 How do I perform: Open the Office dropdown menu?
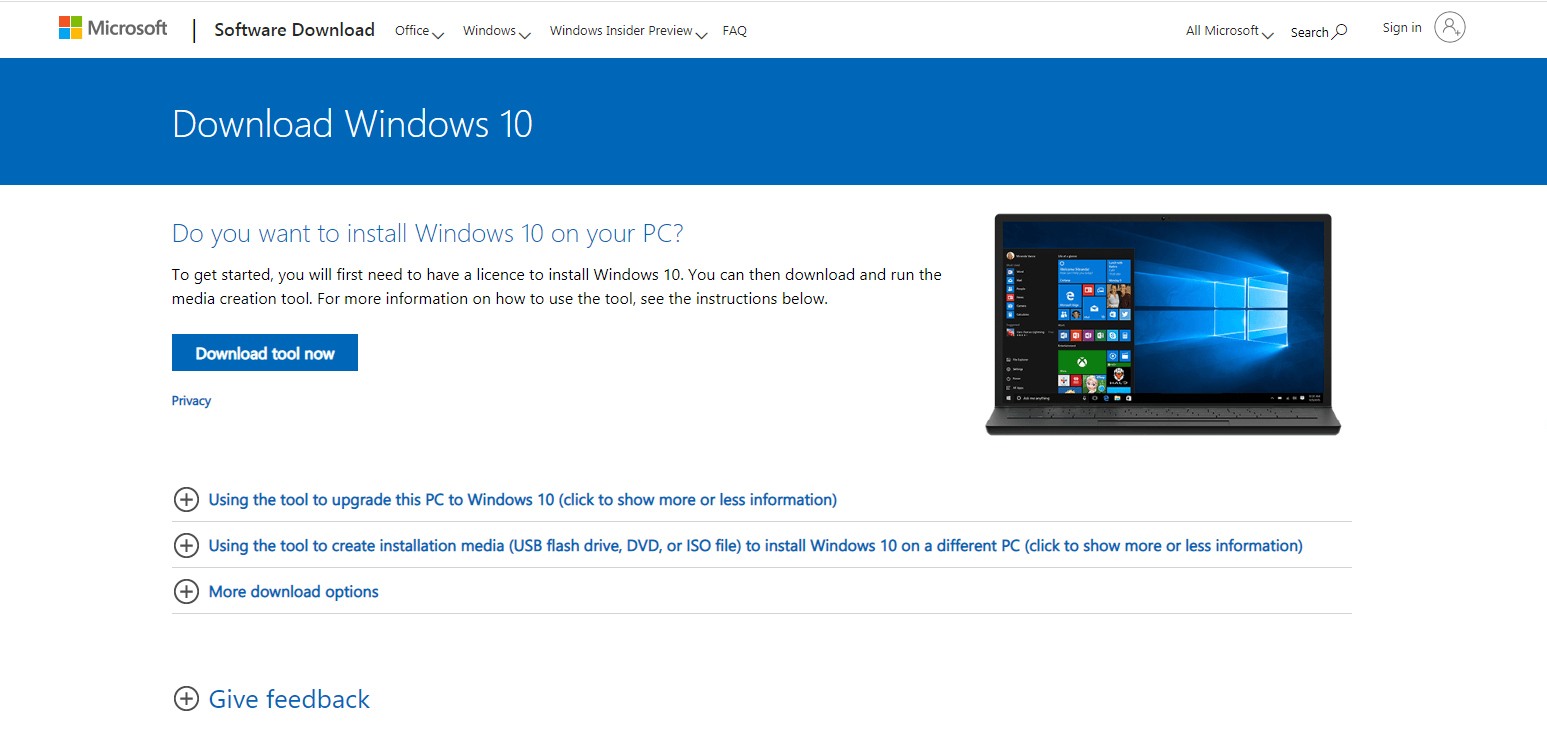pos(419,31)
